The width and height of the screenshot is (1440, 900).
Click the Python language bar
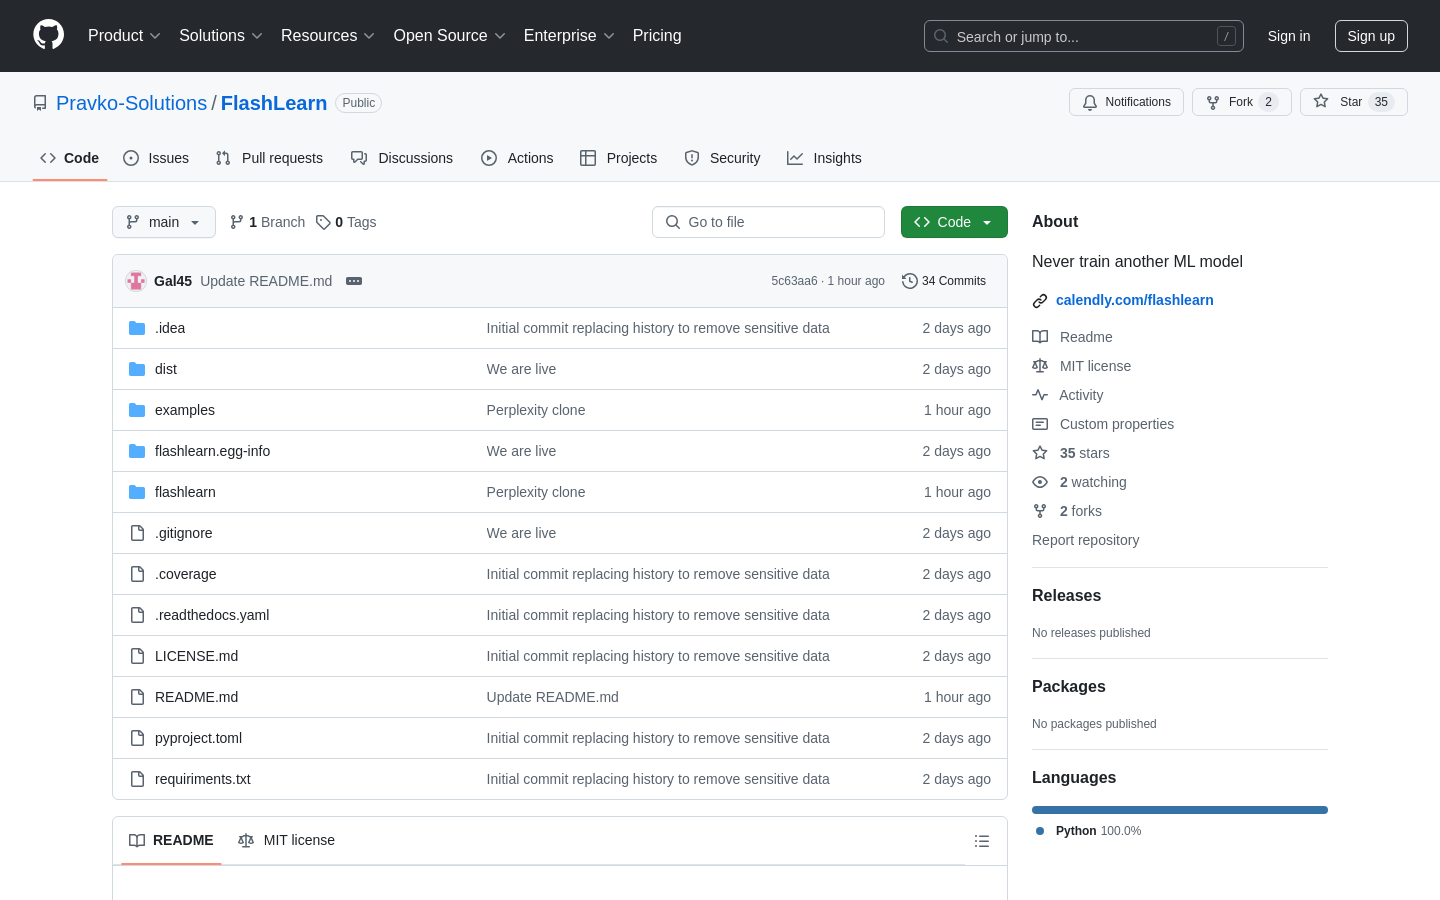[1180, 810]
